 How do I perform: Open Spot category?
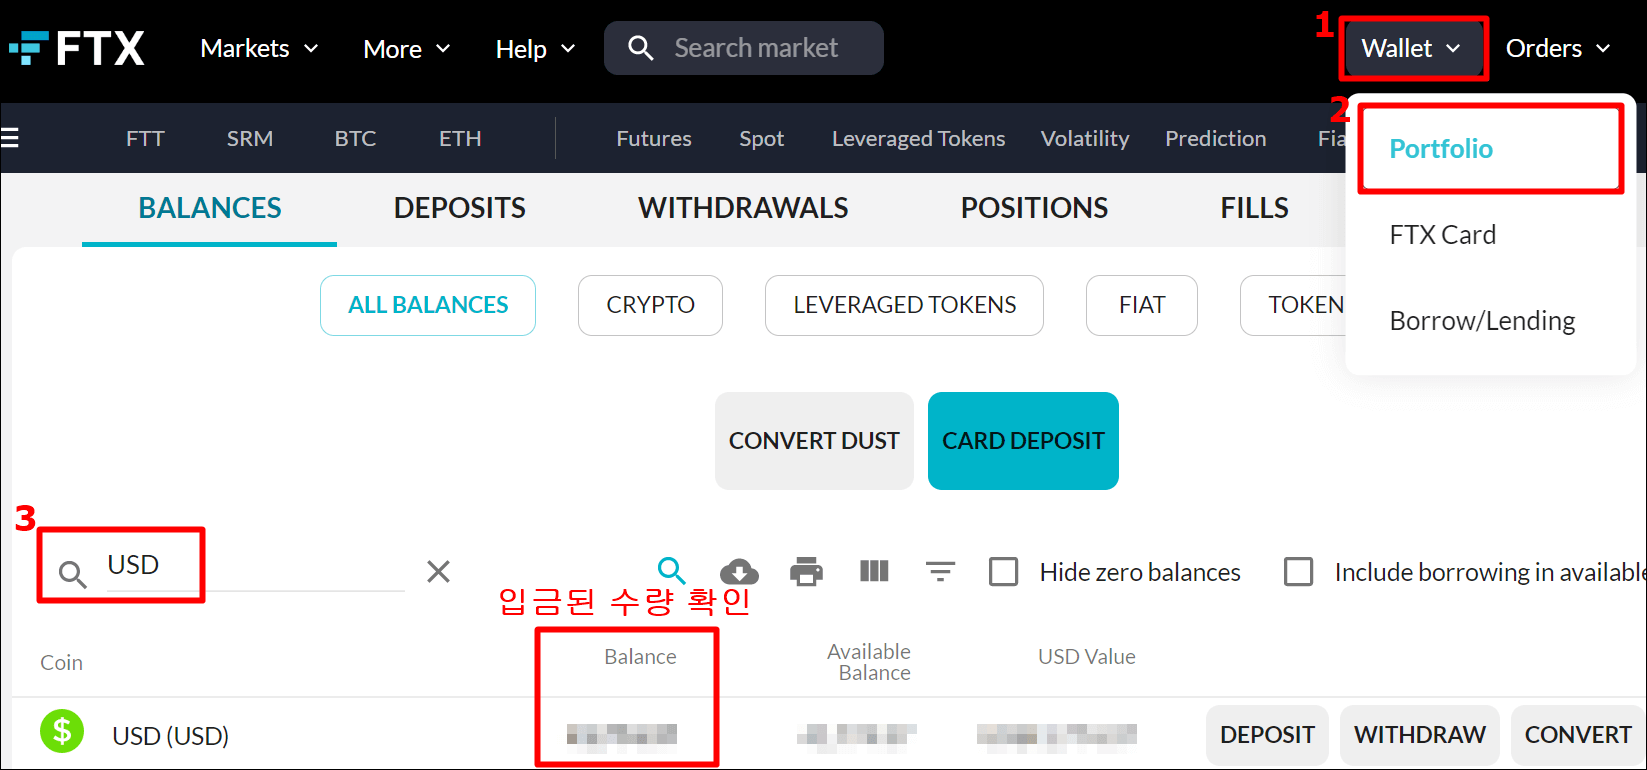pos(762,138)
